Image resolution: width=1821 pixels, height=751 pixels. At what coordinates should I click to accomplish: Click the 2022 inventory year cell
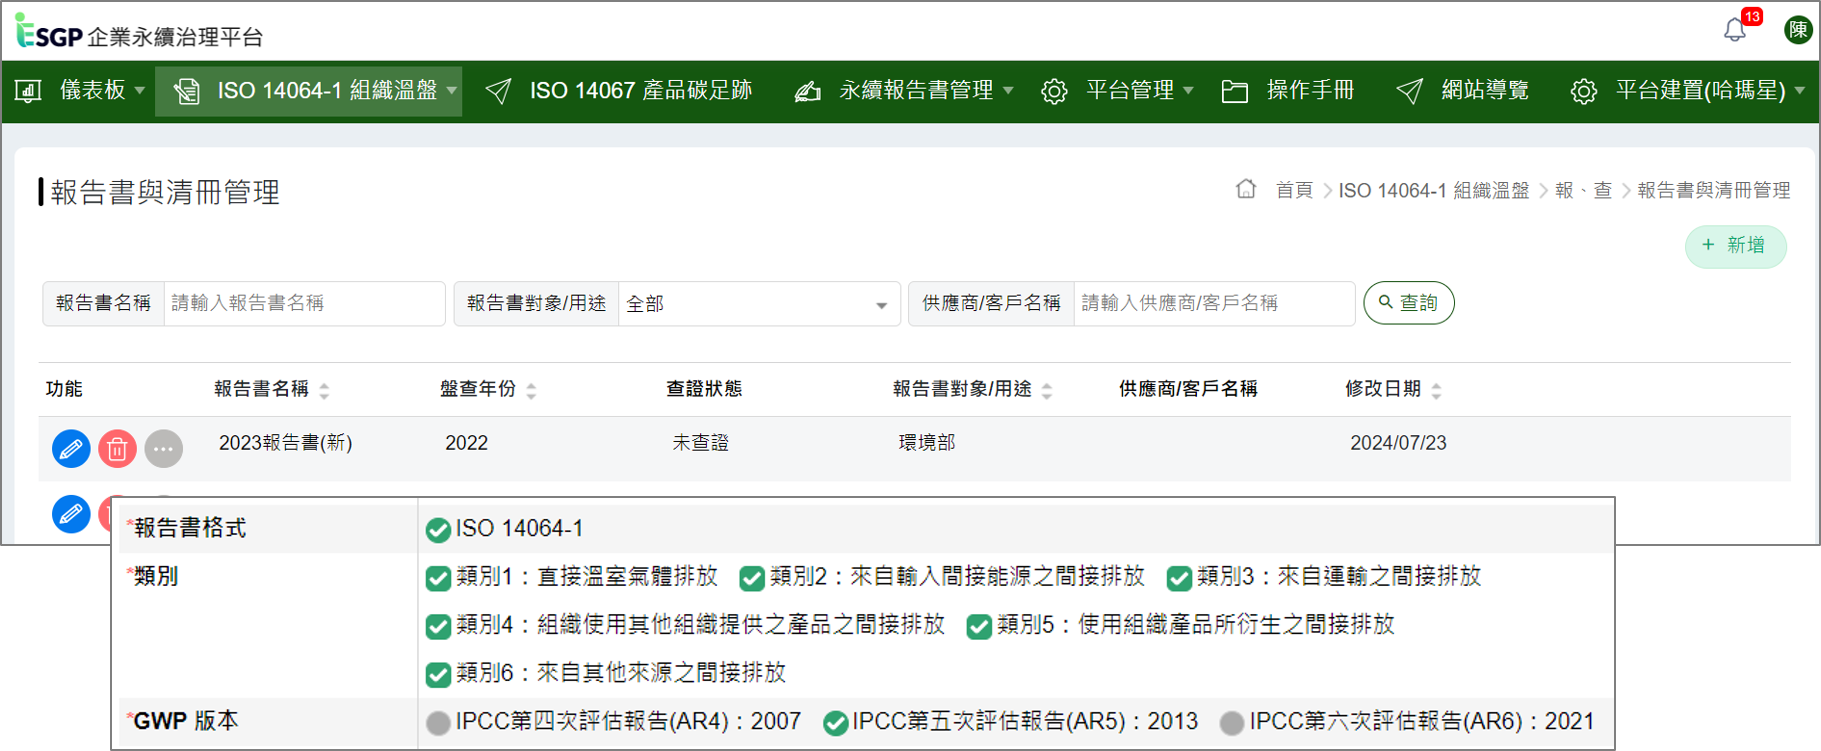pos(466,443)
